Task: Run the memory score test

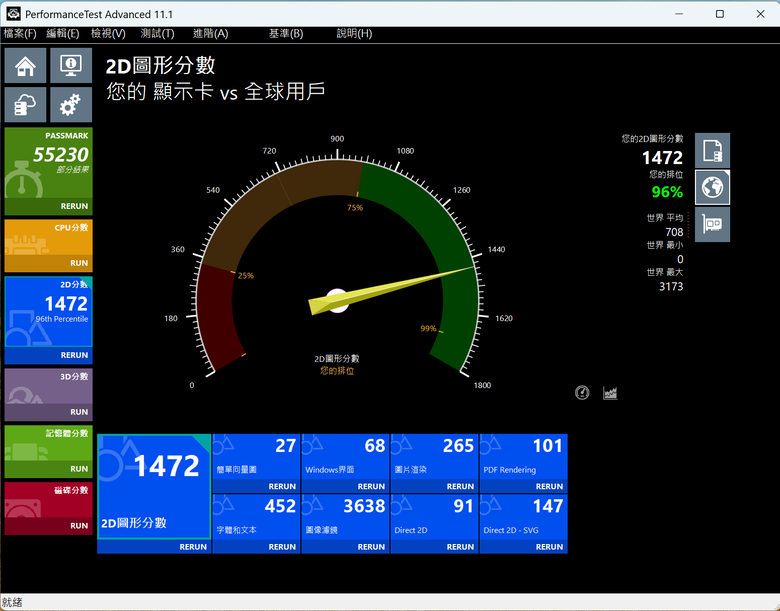Action: tap(48, 469)
